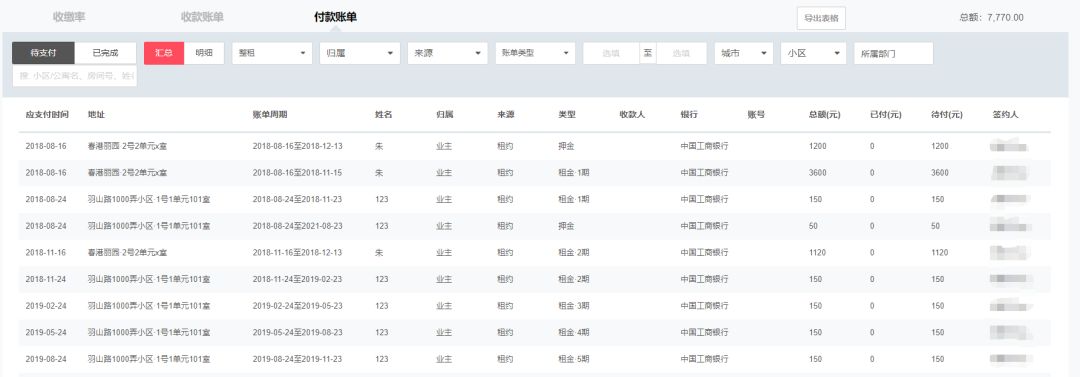Select the 待支付 status filter

pos(43,53)
